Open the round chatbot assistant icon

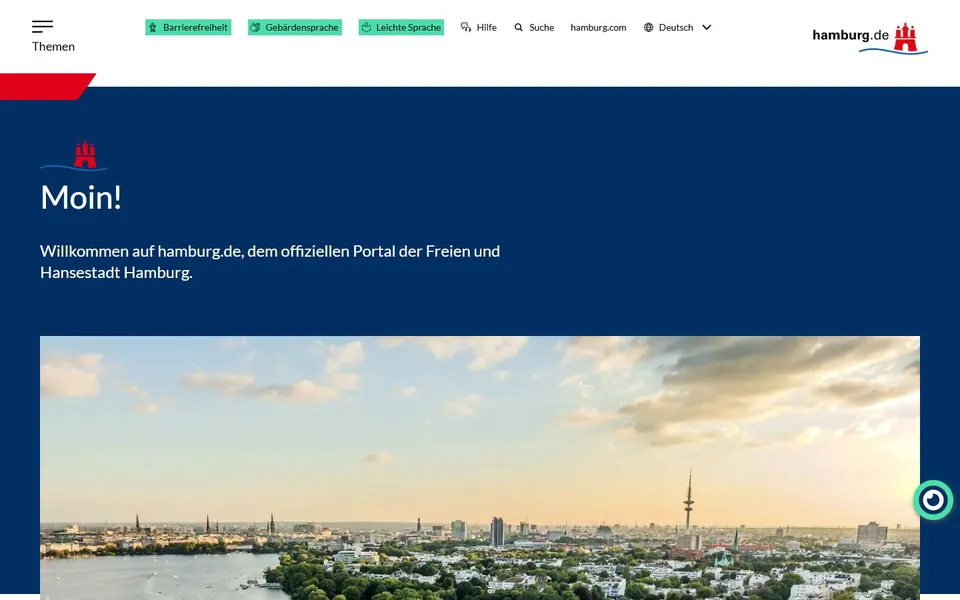(x=933, y=500)
